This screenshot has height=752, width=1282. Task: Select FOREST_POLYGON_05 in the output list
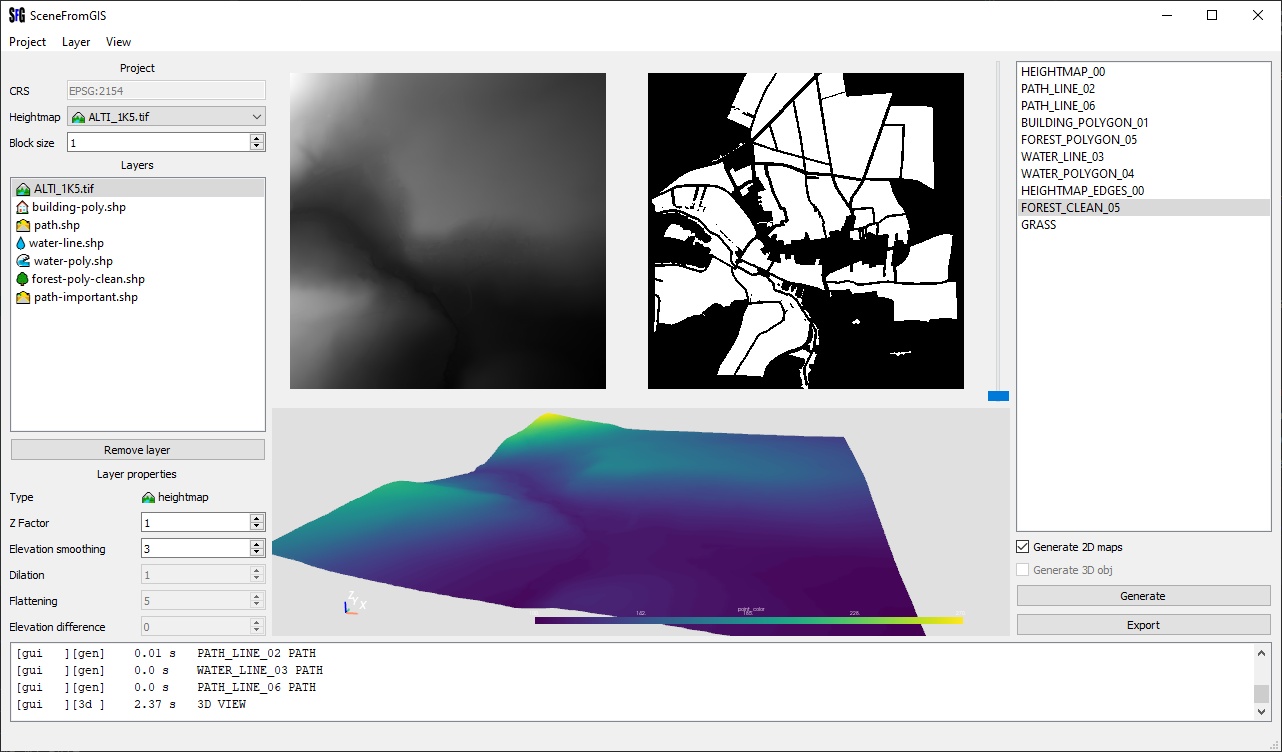(x=1078, y=140)
